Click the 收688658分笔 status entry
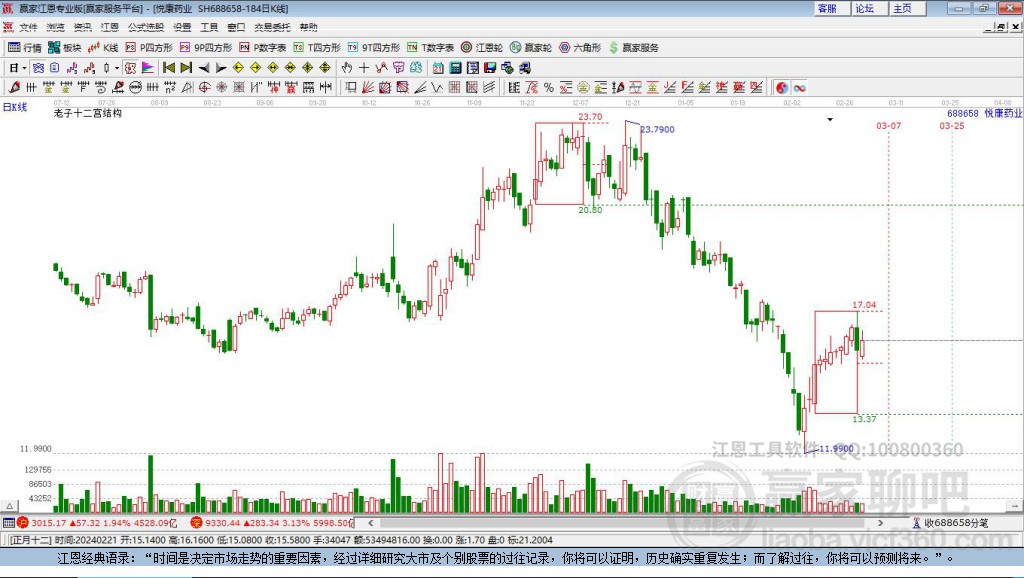This screenshot has width=1024, height=578. 951,522
